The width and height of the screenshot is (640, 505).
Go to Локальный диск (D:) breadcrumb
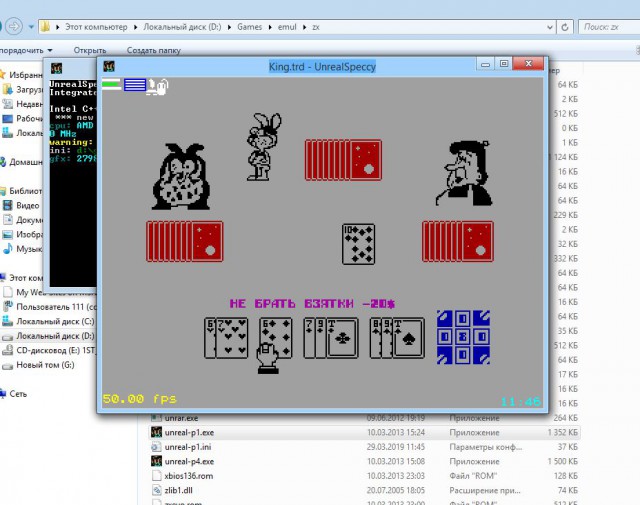coord(182,27)
